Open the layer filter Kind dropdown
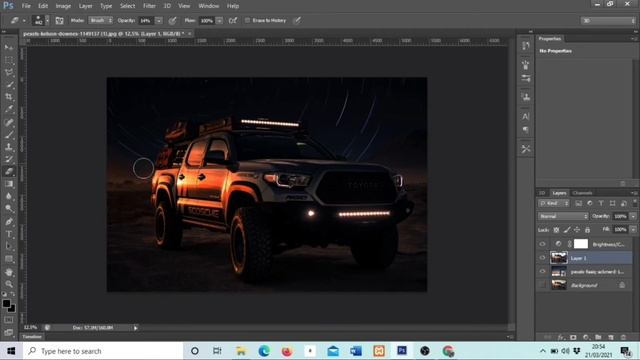640x360 pixels. tap(554, 203)
